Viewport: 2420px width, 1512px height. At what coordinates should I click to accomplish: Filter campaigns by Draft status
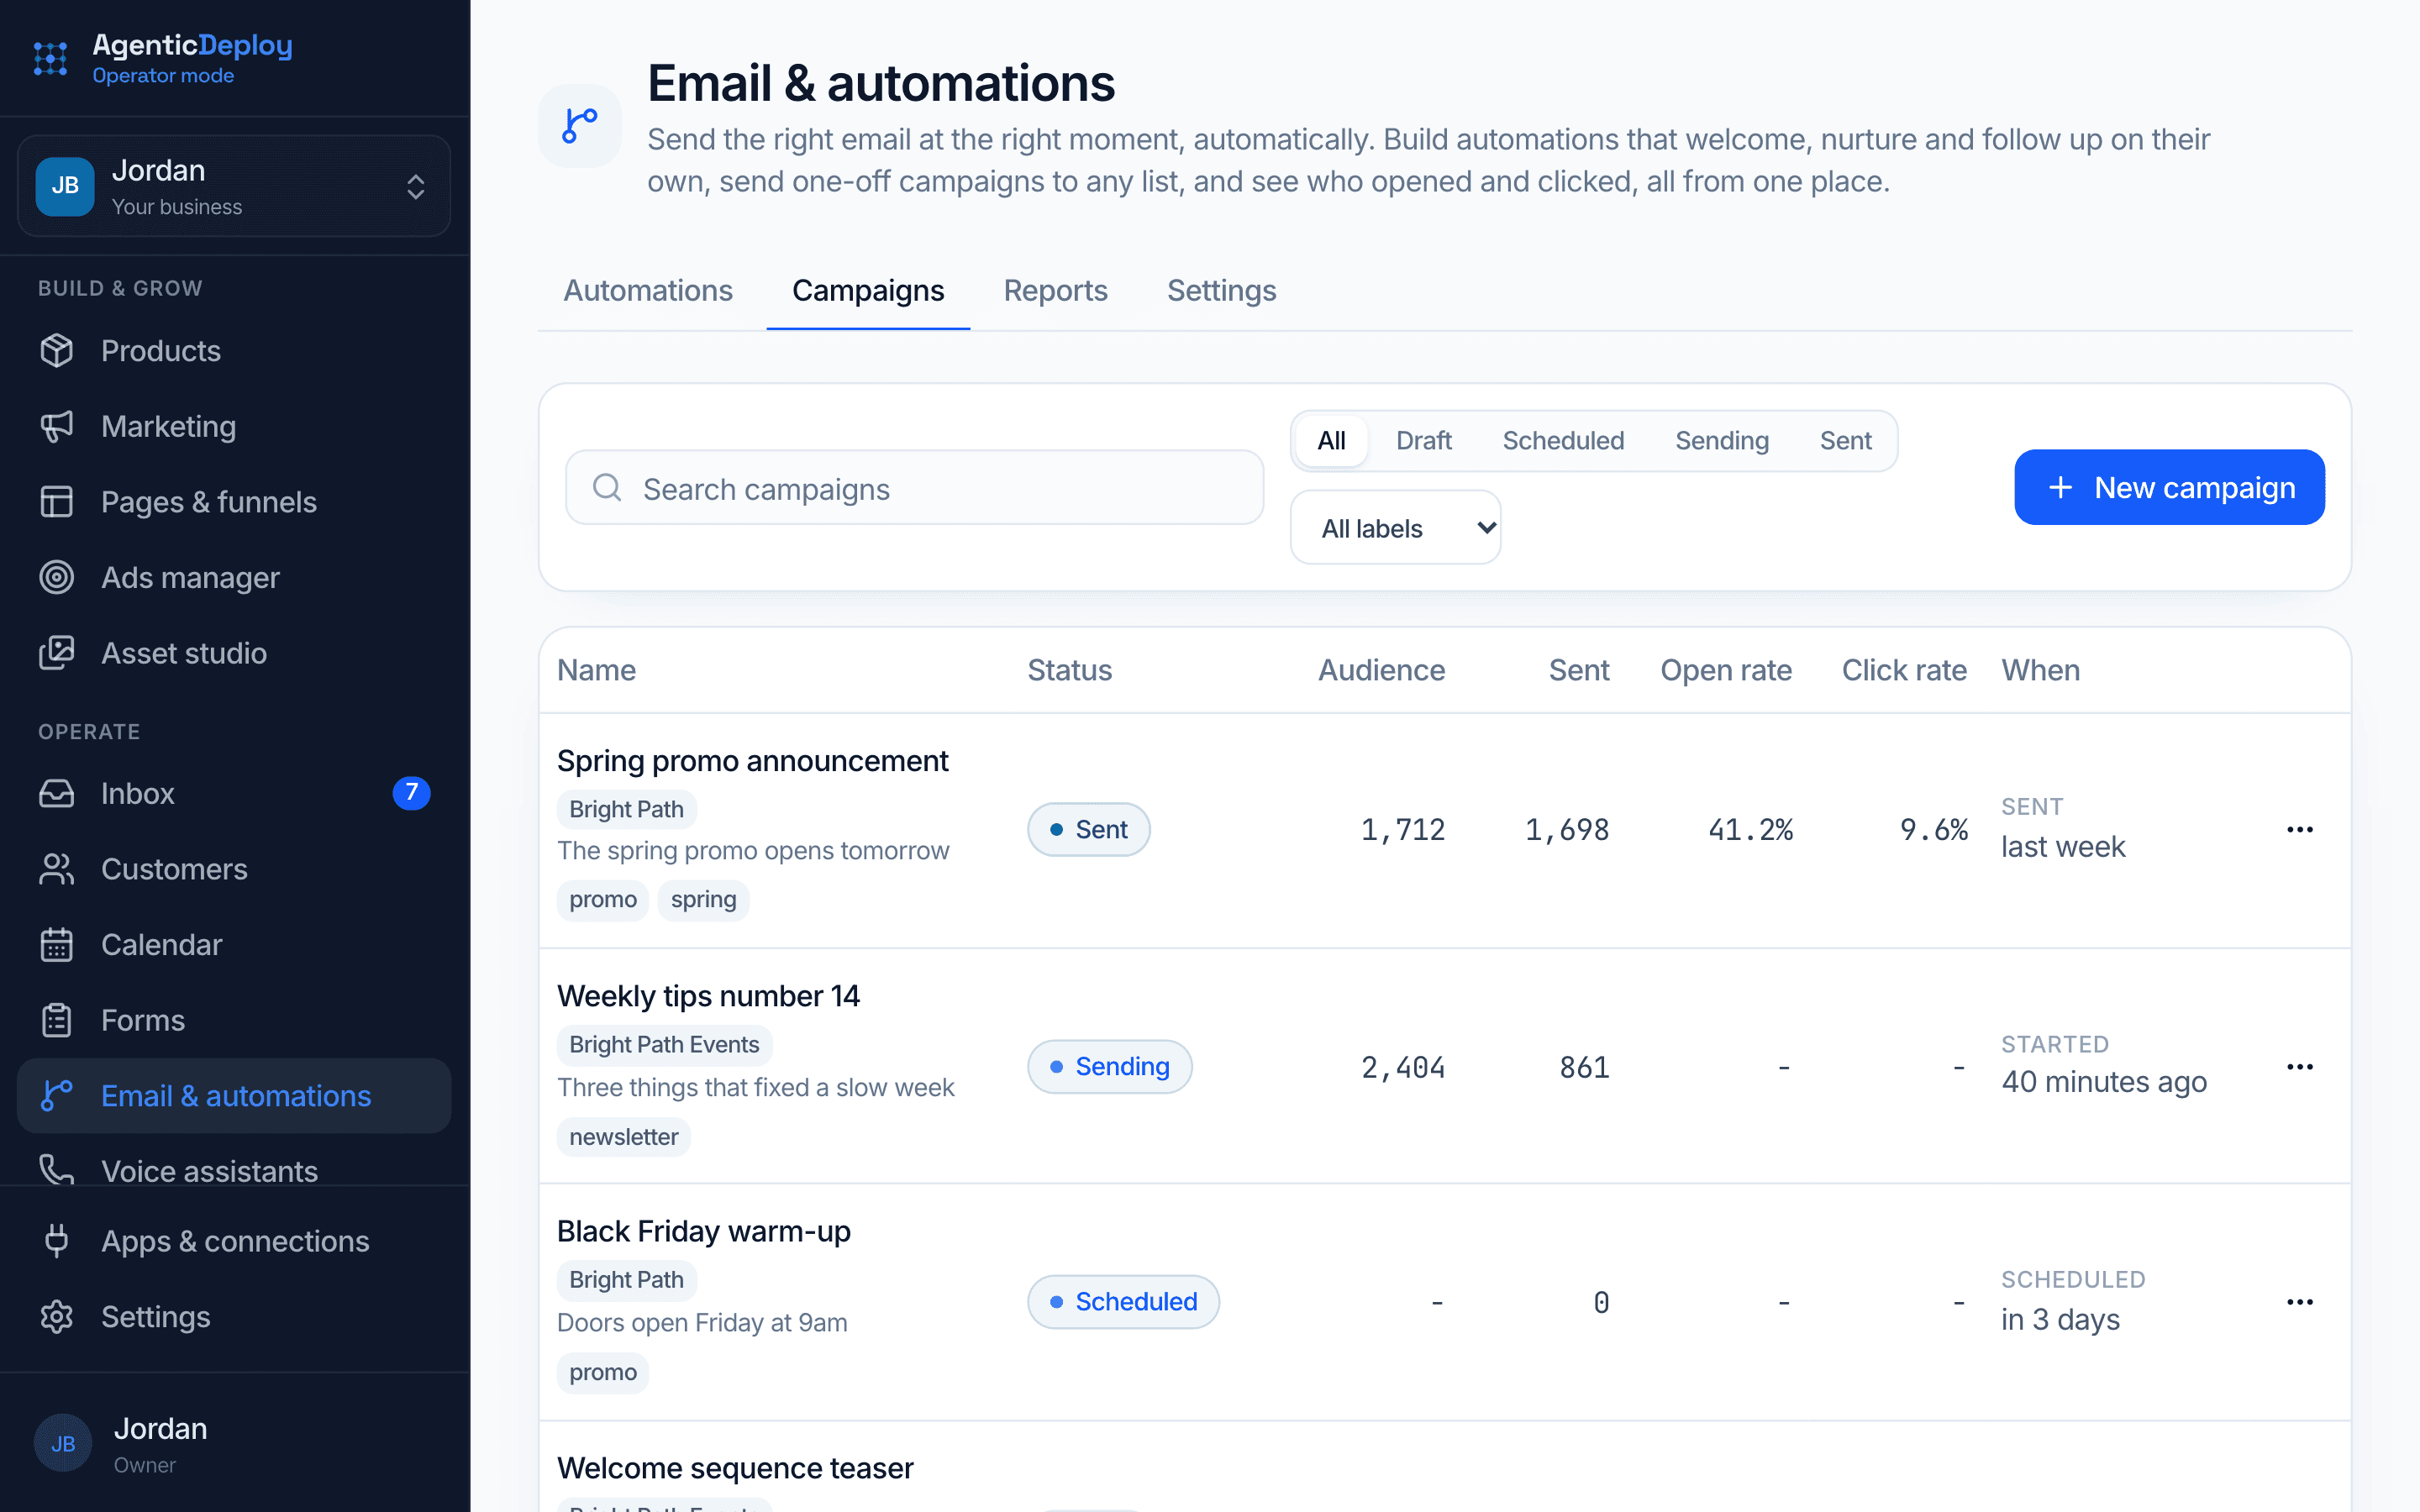tap(1423, 441)
